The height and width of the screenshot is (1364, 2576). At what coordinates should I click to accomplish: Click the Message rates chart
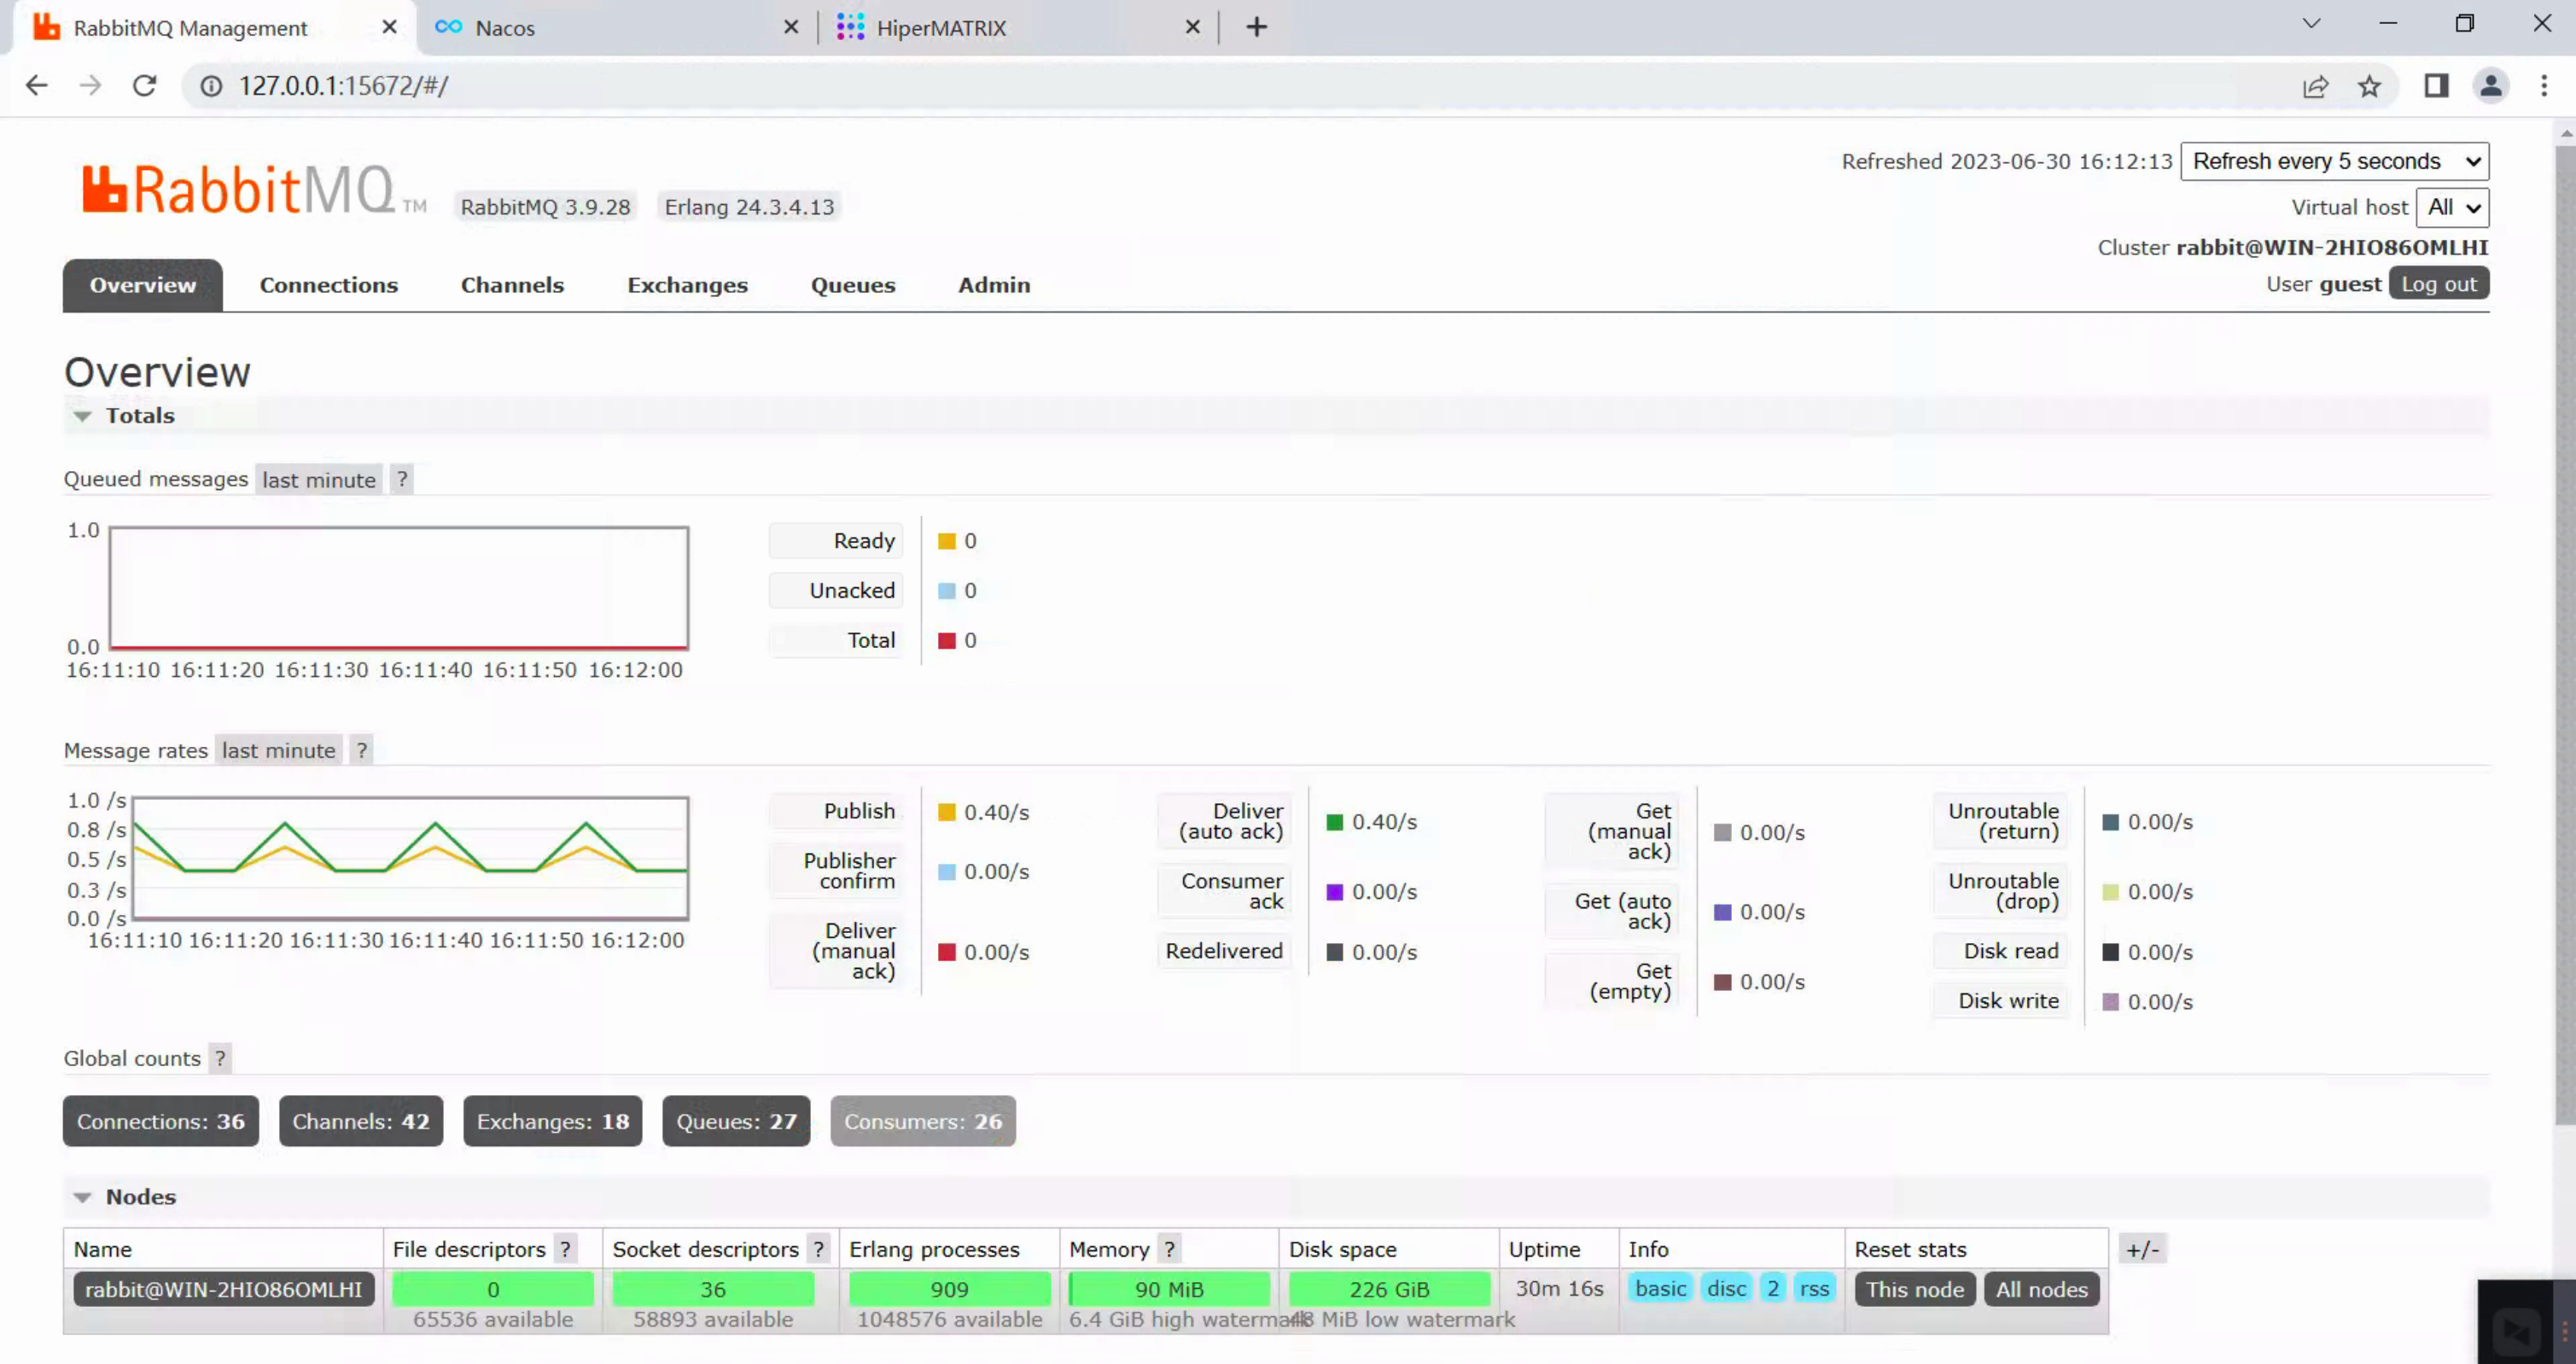410,858
